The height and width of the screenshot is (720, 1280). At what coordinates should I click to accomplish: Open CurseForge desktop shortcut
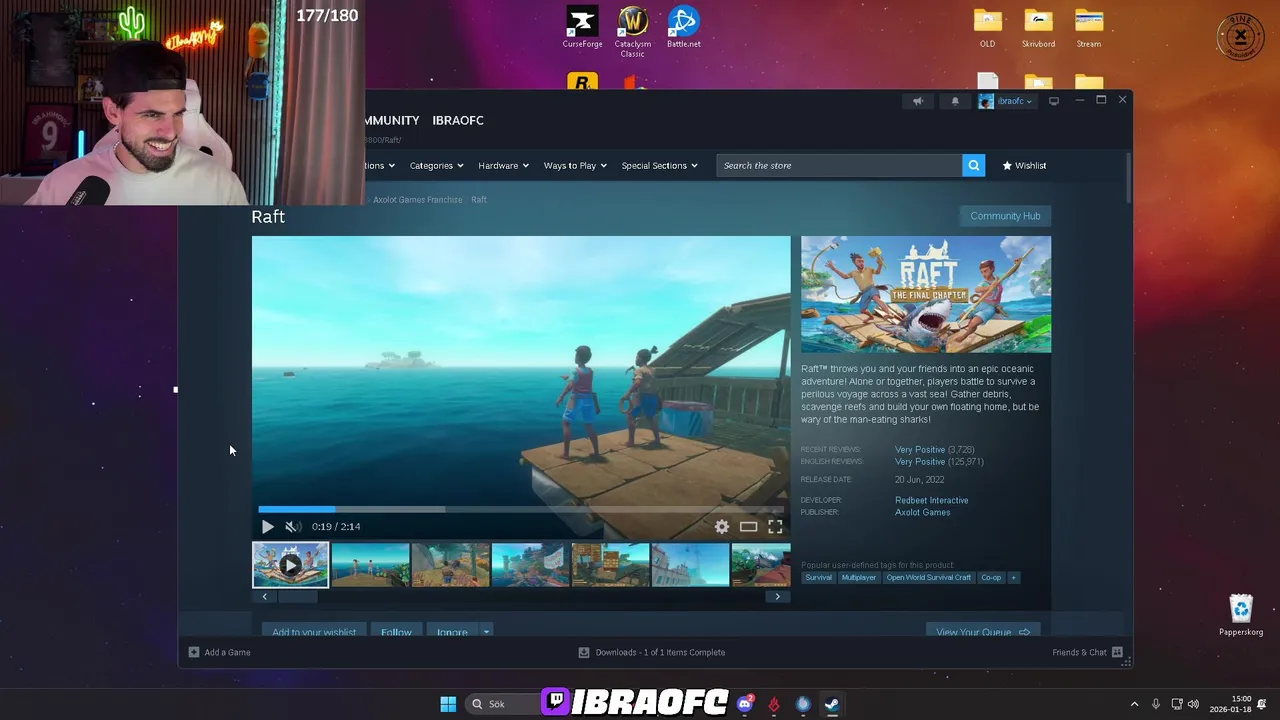tap(582, 27)
